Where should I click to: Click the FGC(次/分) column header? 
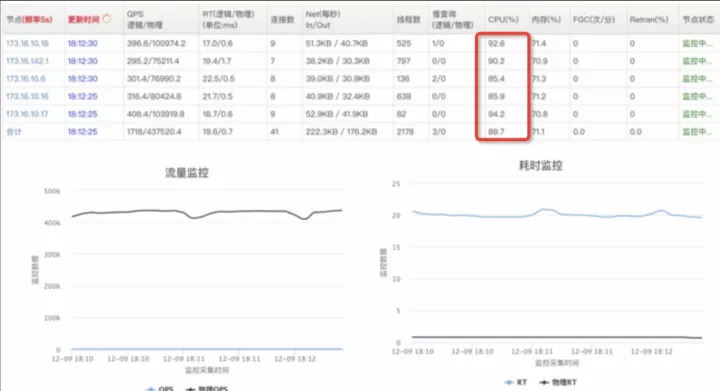tap(594, 19)
